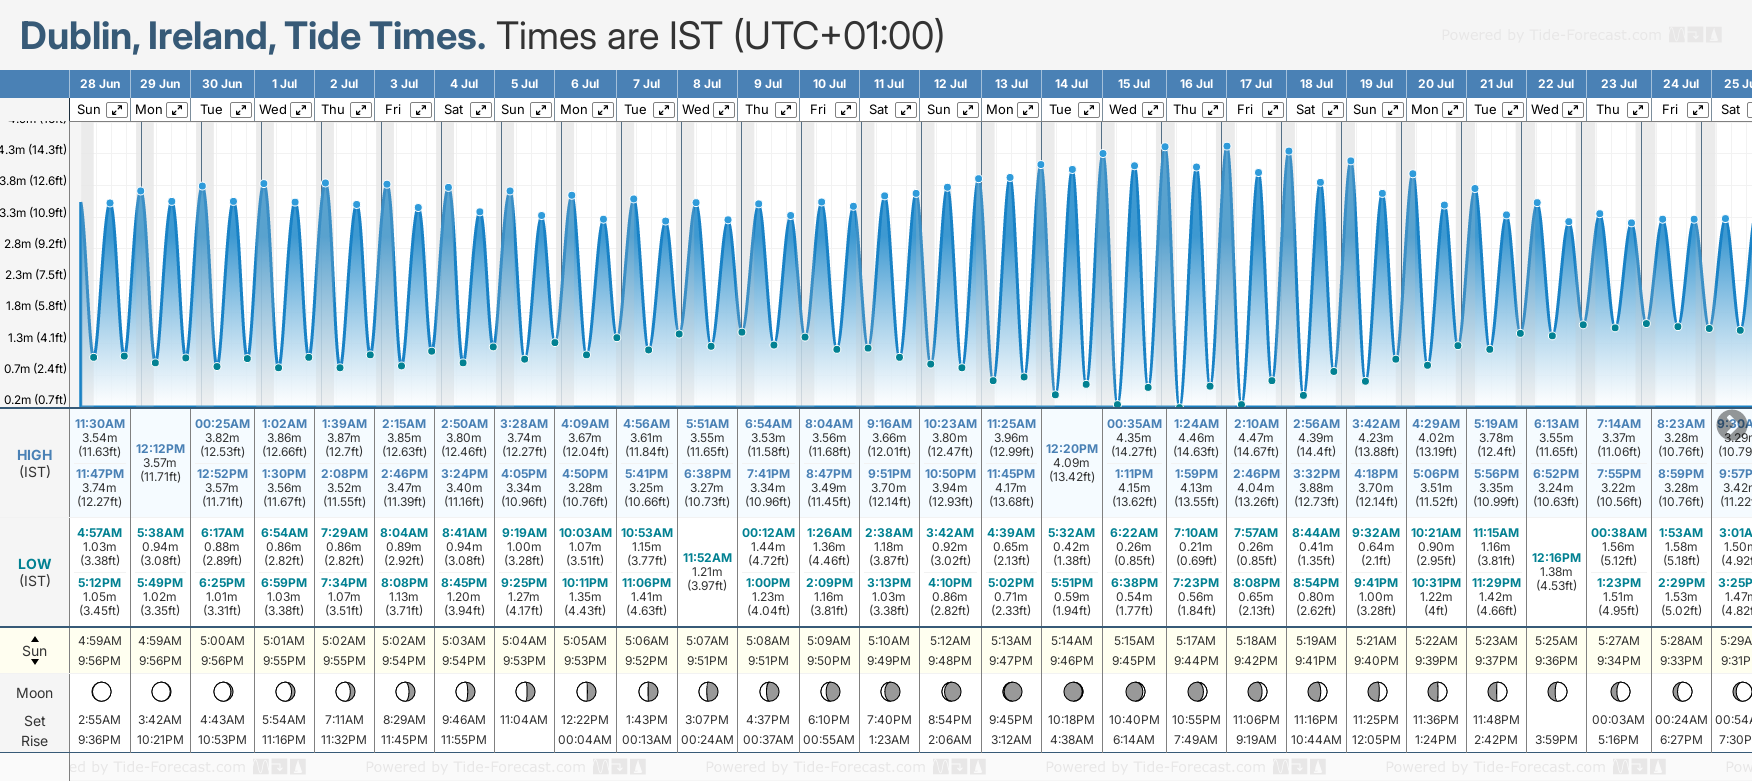Select the 23 Jul date header
Image resolution: width=1752 pixels, height=781 pixels.
tap(1618, 84)
